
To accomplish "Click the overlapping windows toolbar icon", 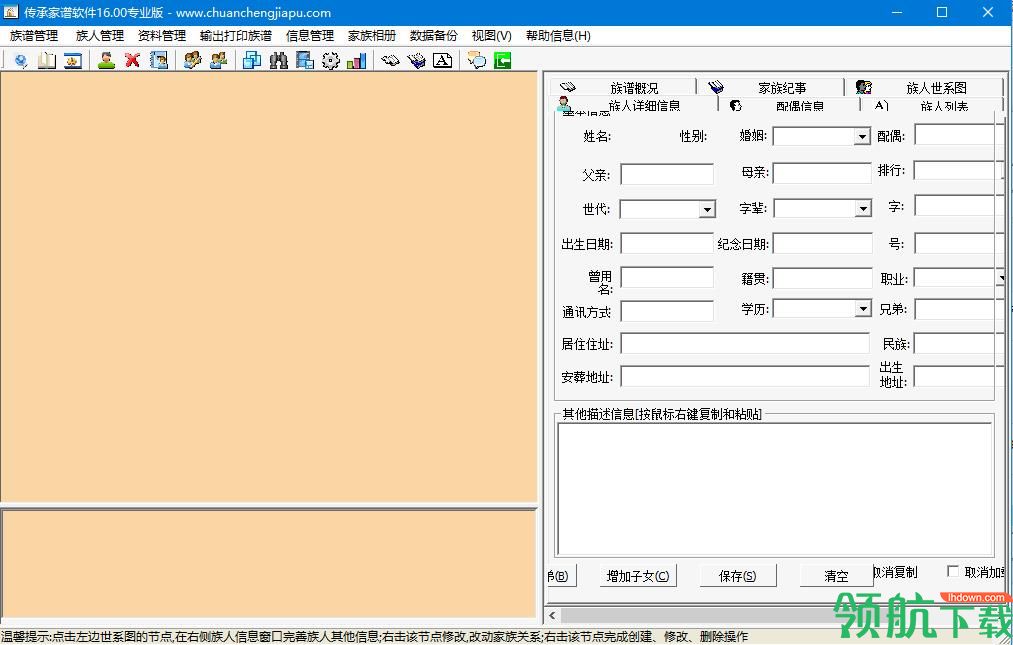I will coord(252,61).
